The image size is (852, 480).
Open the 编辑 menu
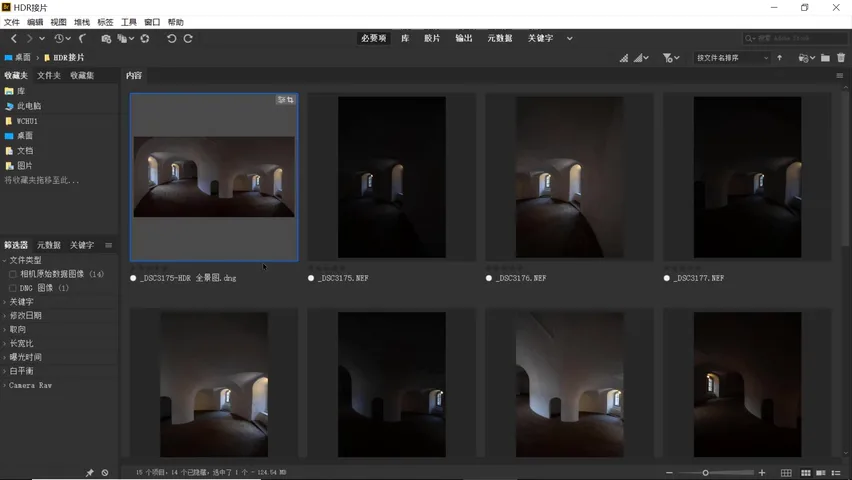click(x=35, y=22)
